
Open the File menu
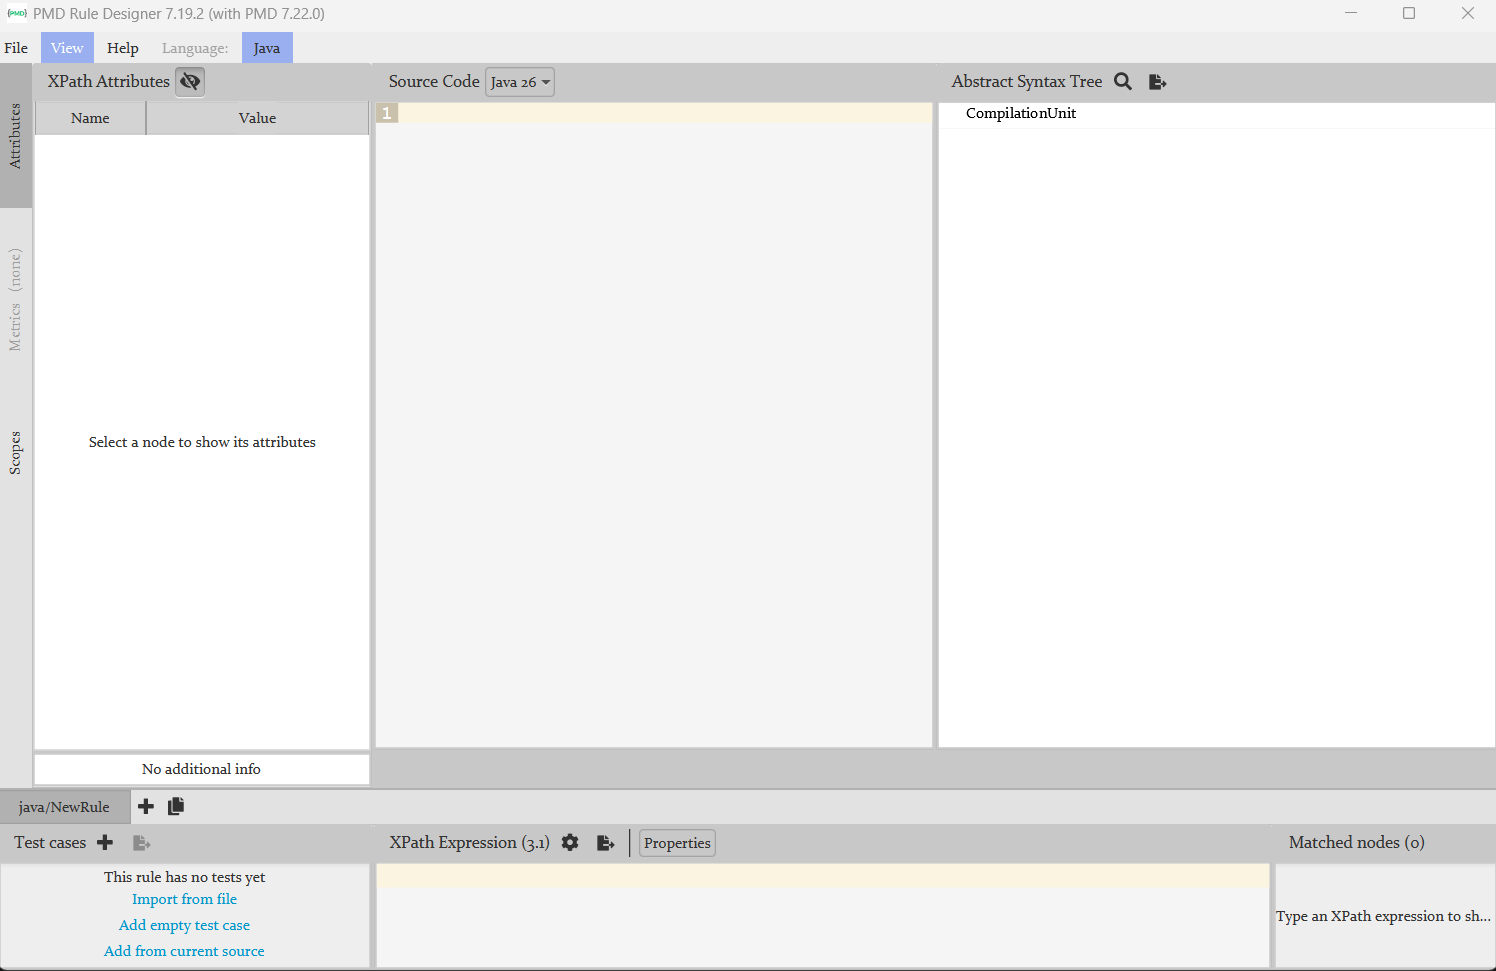(16, 48)
